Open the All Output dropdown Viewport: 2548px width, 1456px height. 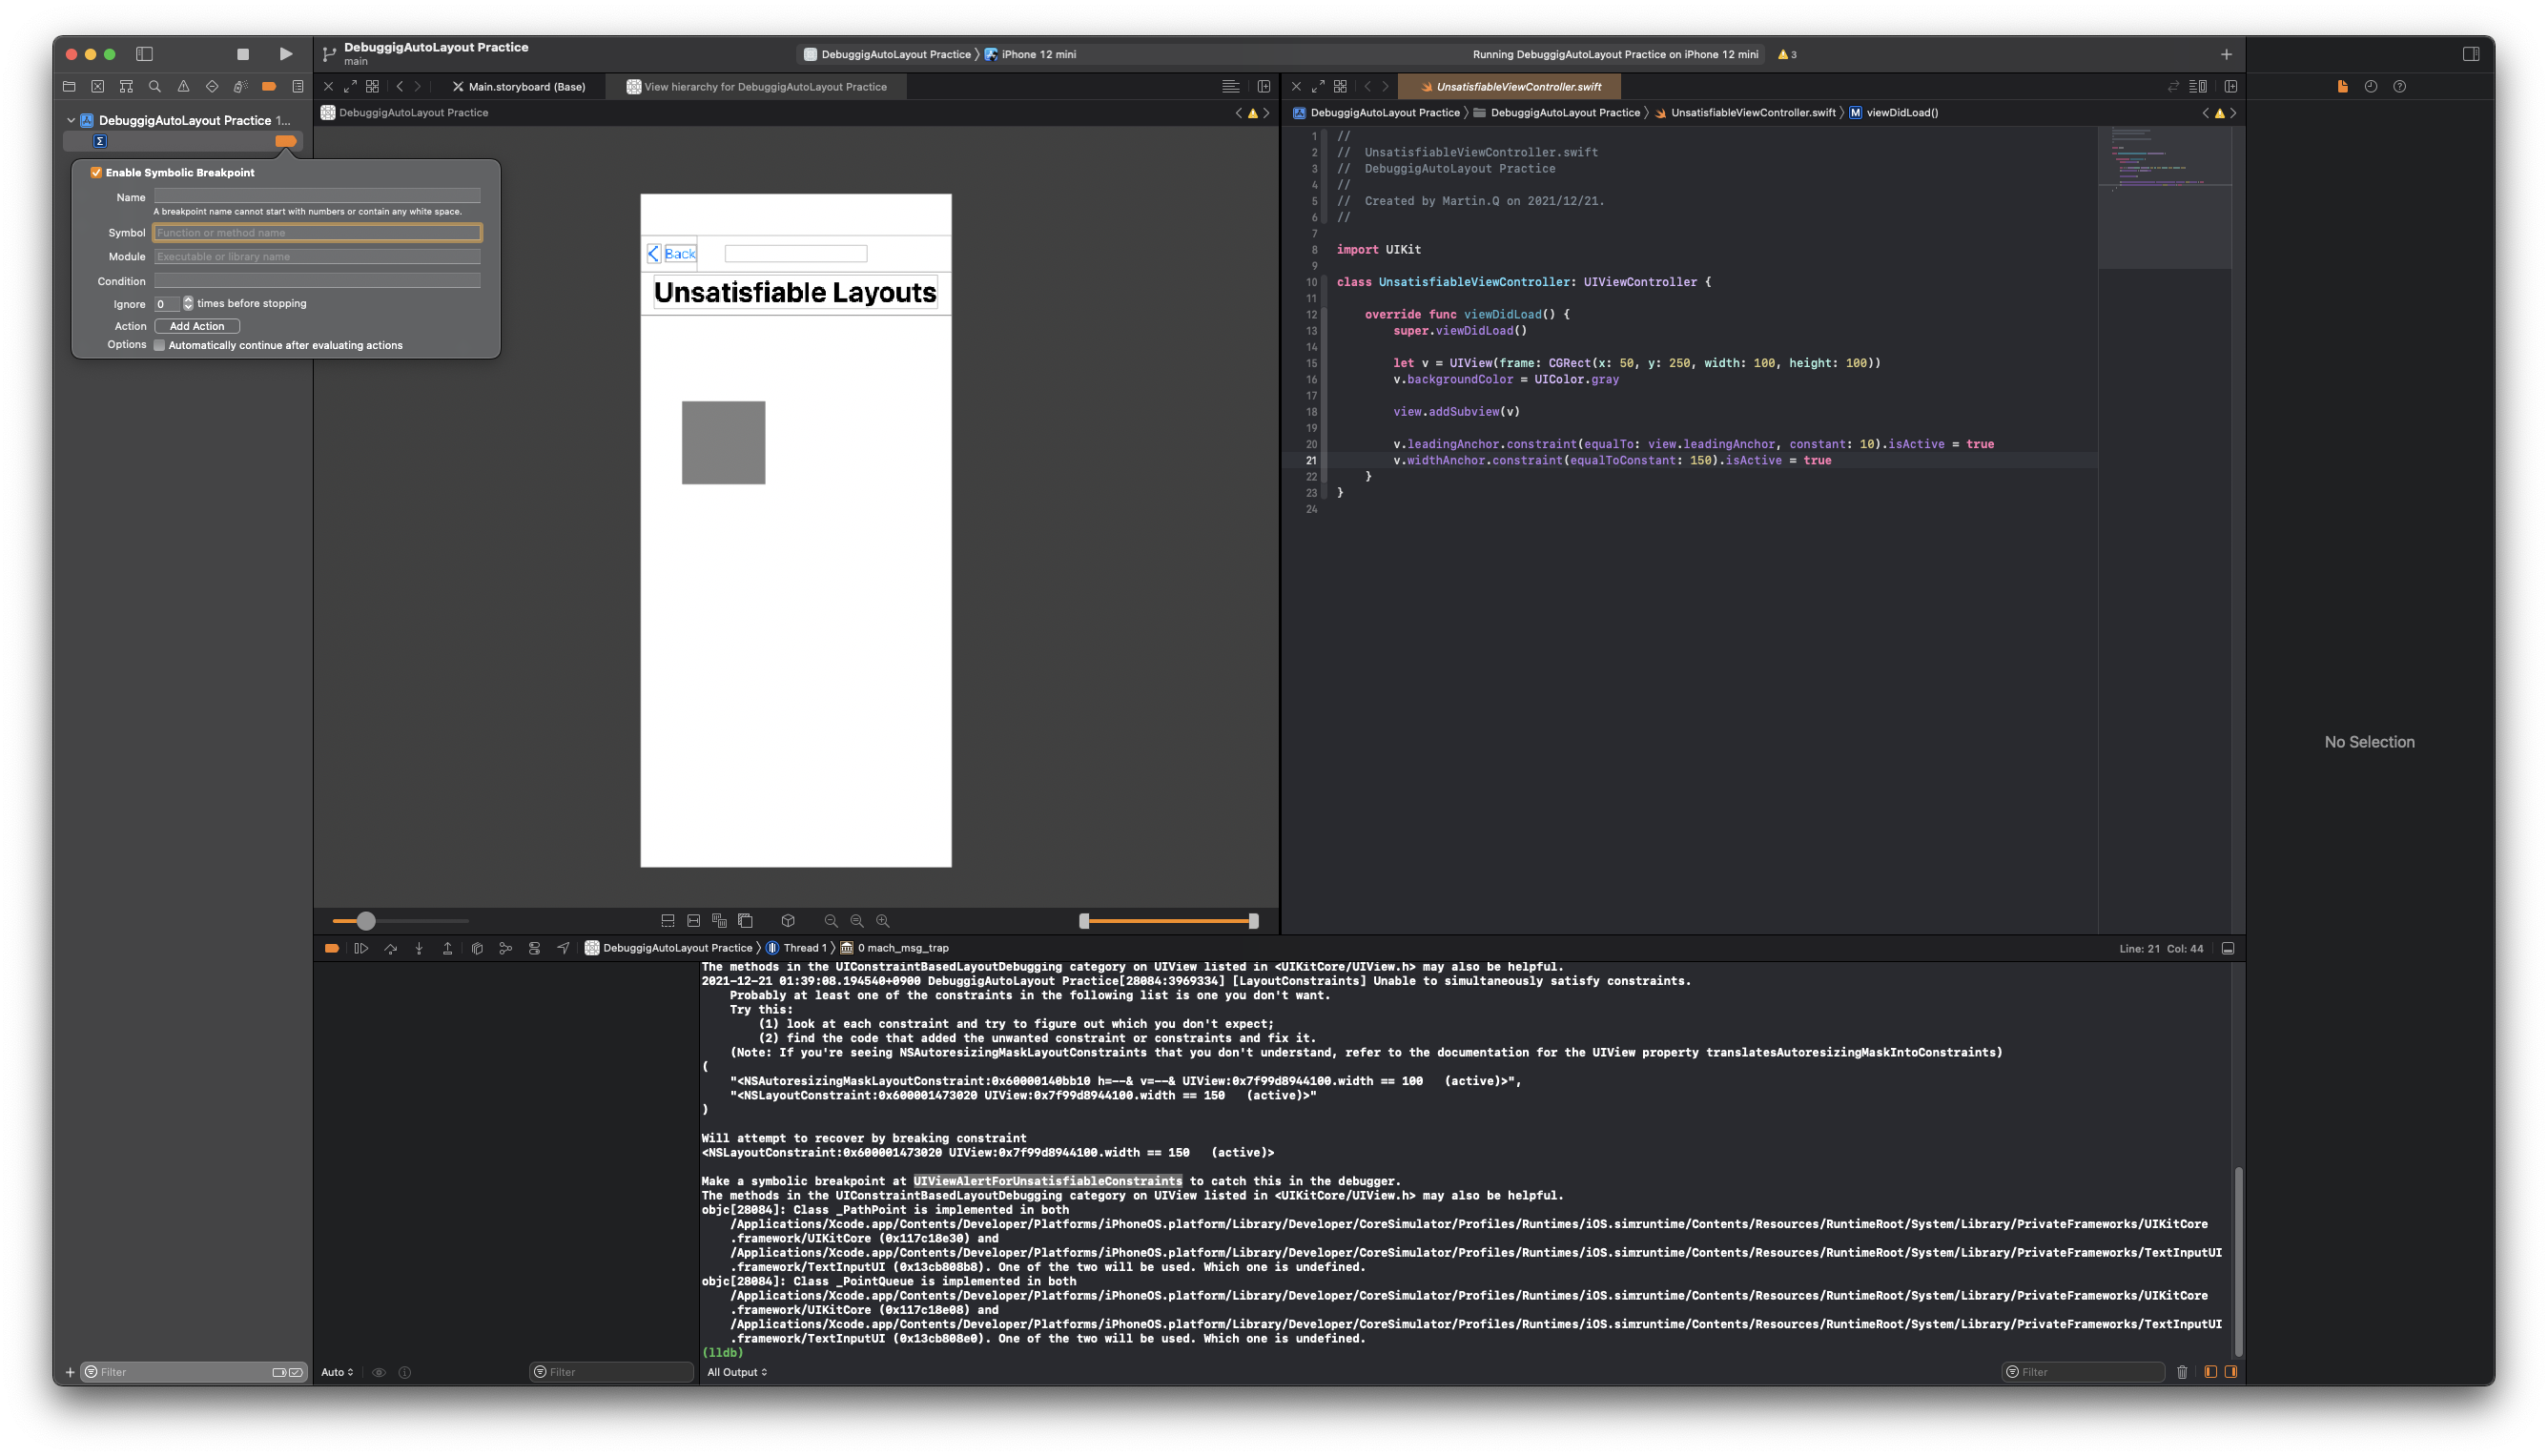[x=737, y=1372]
